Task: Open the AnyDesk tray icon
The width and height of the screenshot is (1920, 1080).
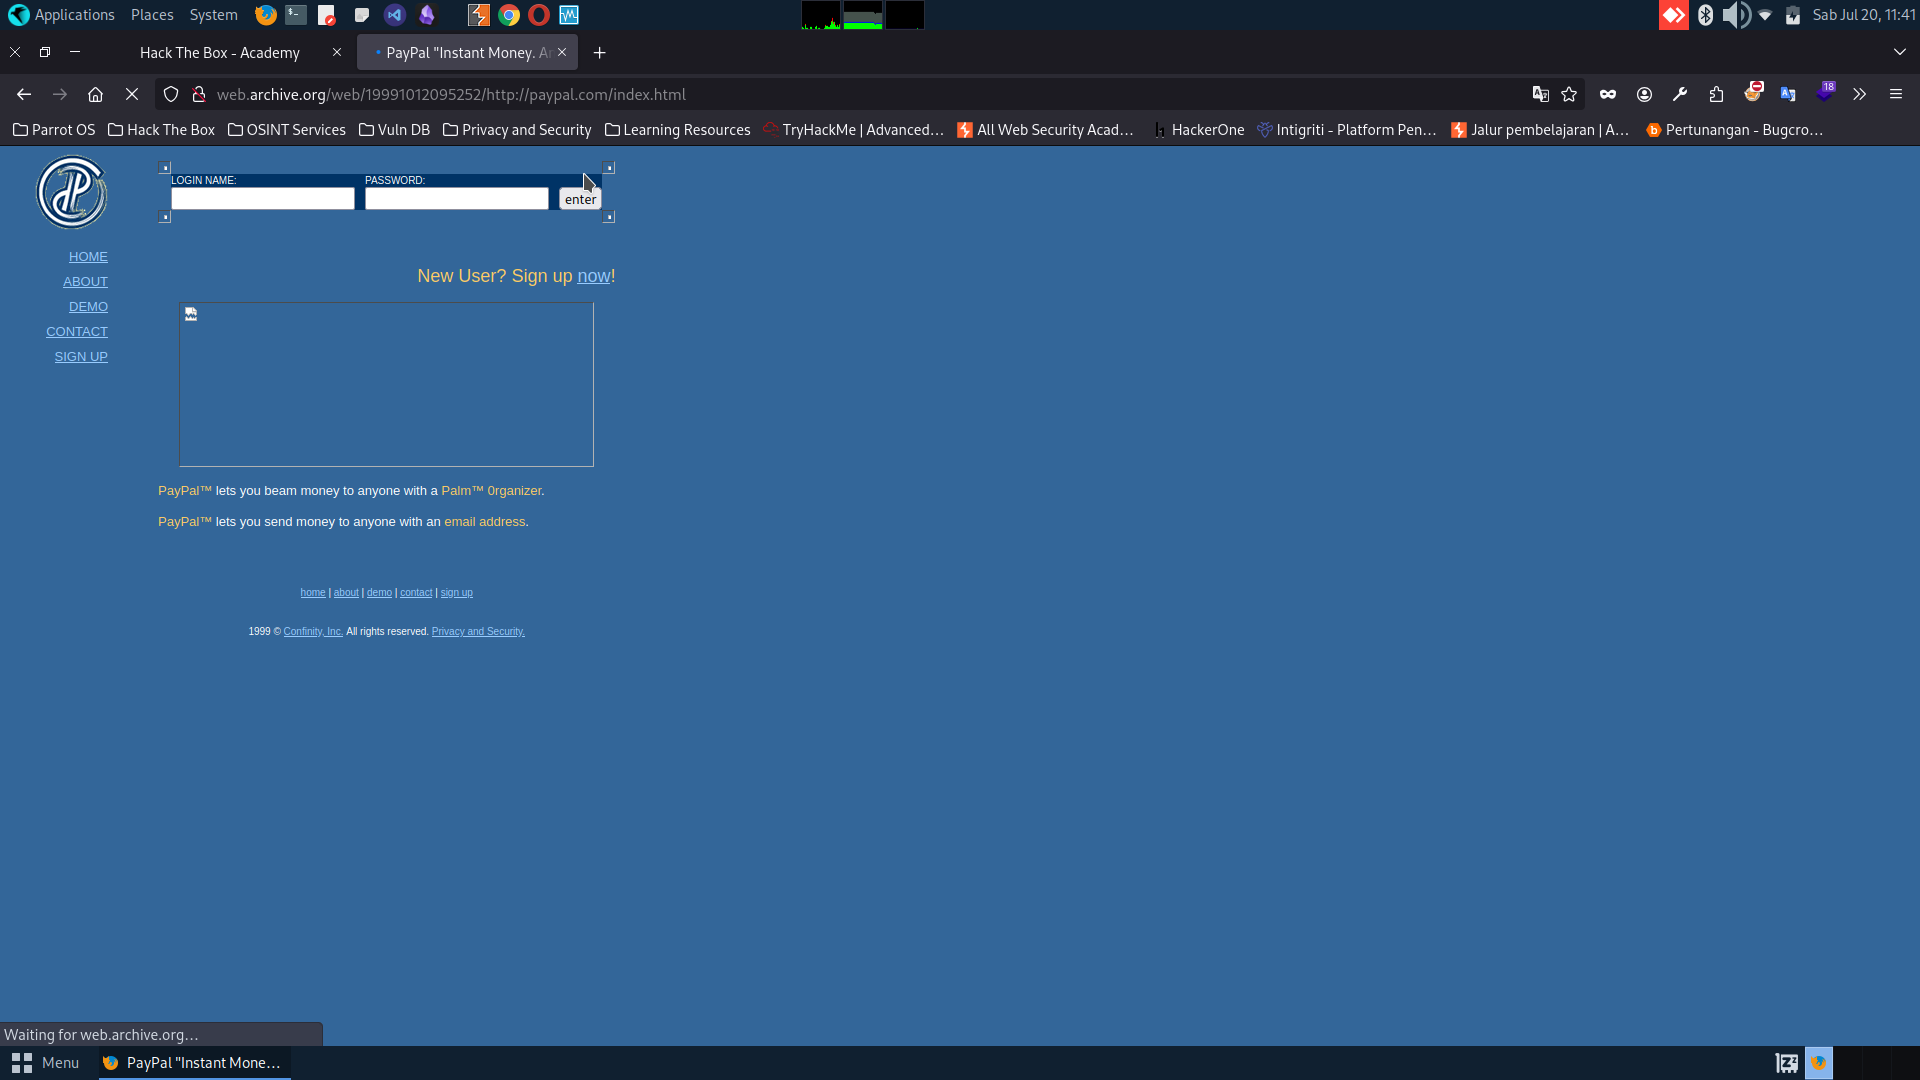Action: point(1674,15)
